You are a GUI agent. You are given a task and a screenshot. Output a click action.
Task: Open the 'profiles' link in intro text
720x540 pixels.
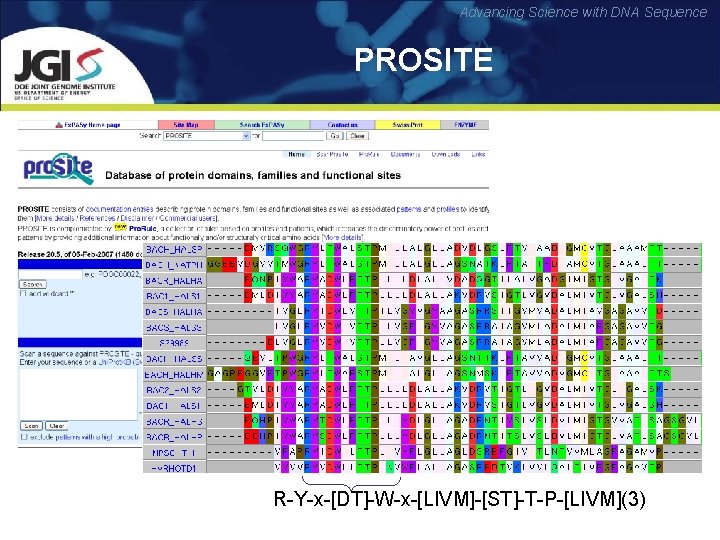(447, 209)
